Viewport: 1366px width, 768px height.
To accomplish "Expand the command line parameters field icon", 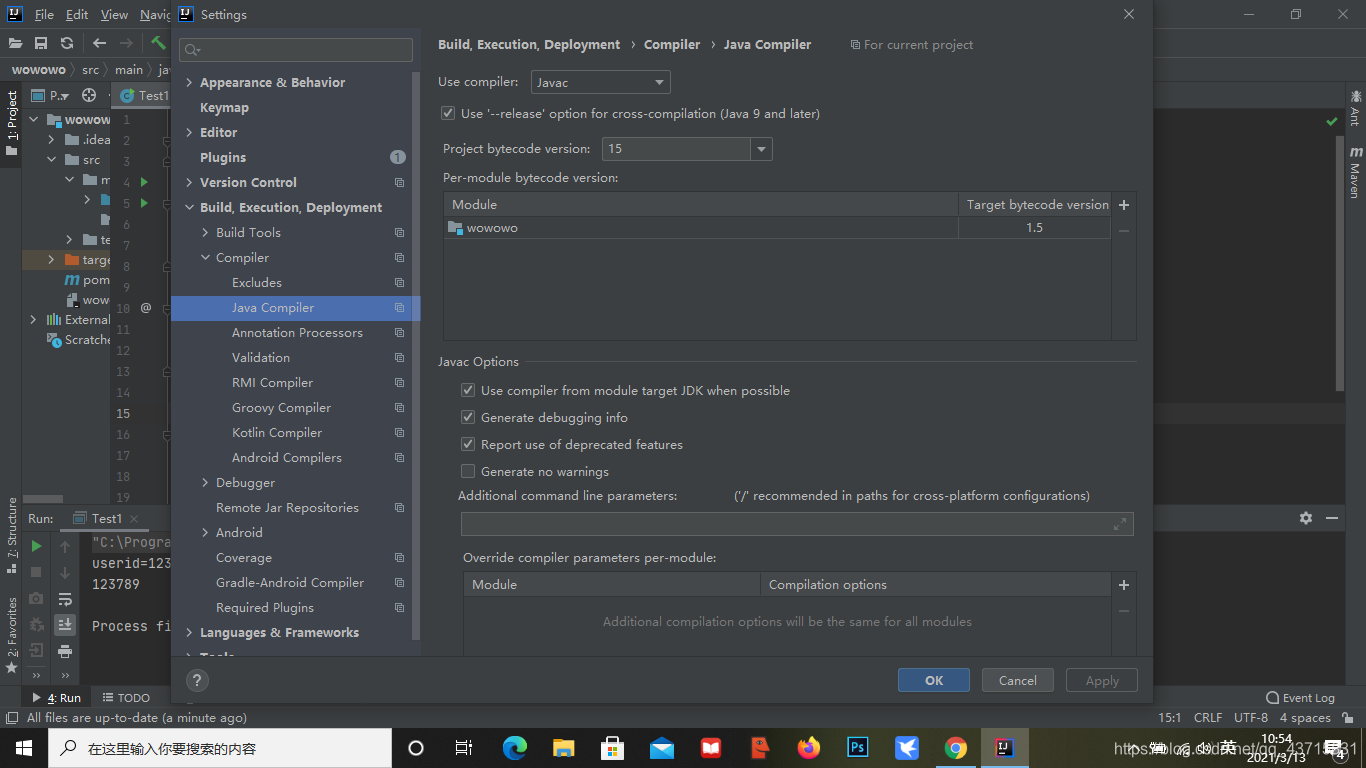I will tap(1120, 524).
